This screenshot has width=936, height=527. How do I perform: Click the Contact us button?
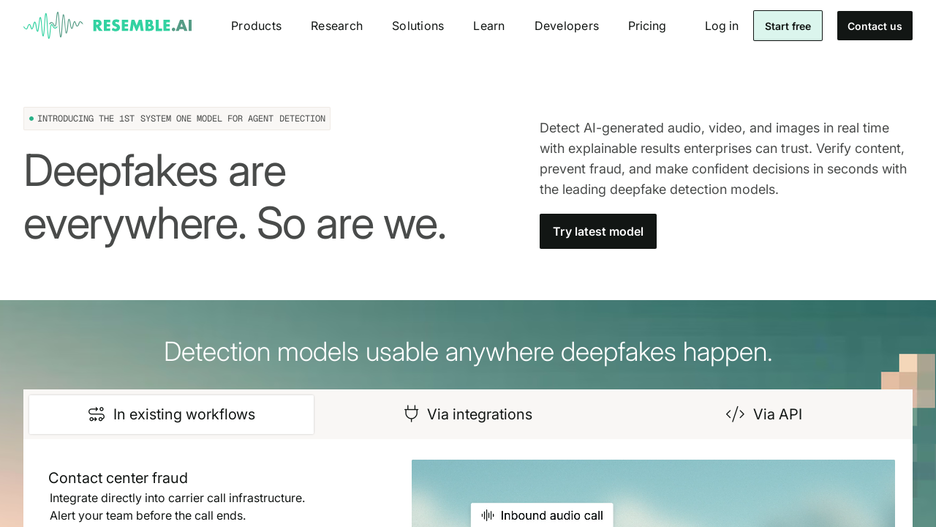[x=875, y=26]
